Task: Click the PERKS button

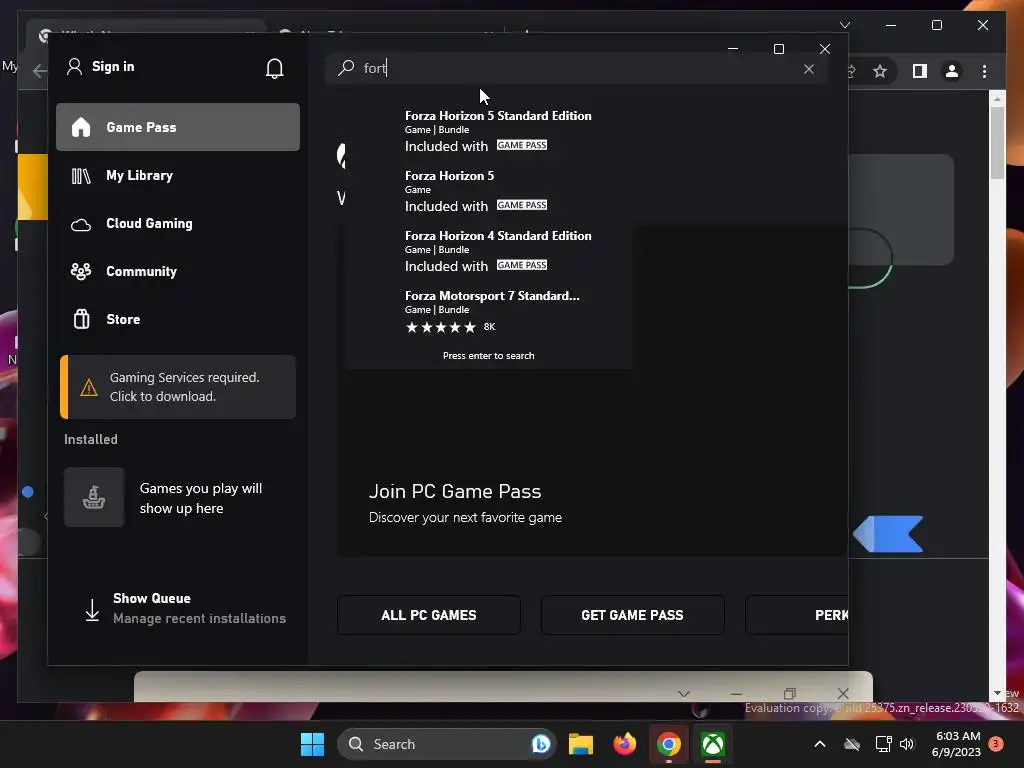Action: coord(797,615)
